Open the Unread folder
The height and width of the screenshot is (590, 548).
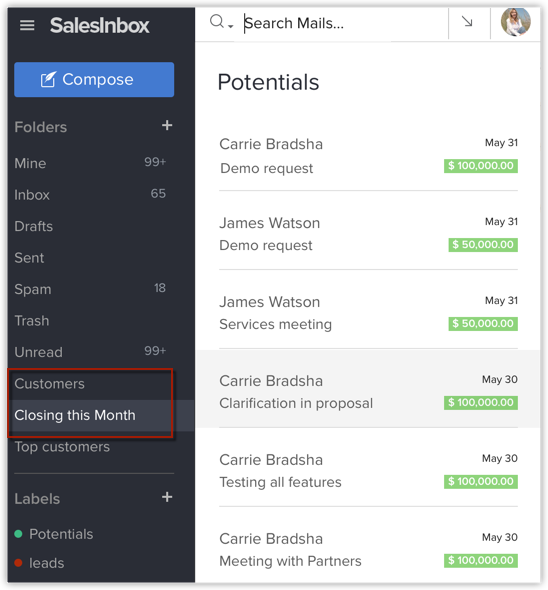[x=90, y=352]
